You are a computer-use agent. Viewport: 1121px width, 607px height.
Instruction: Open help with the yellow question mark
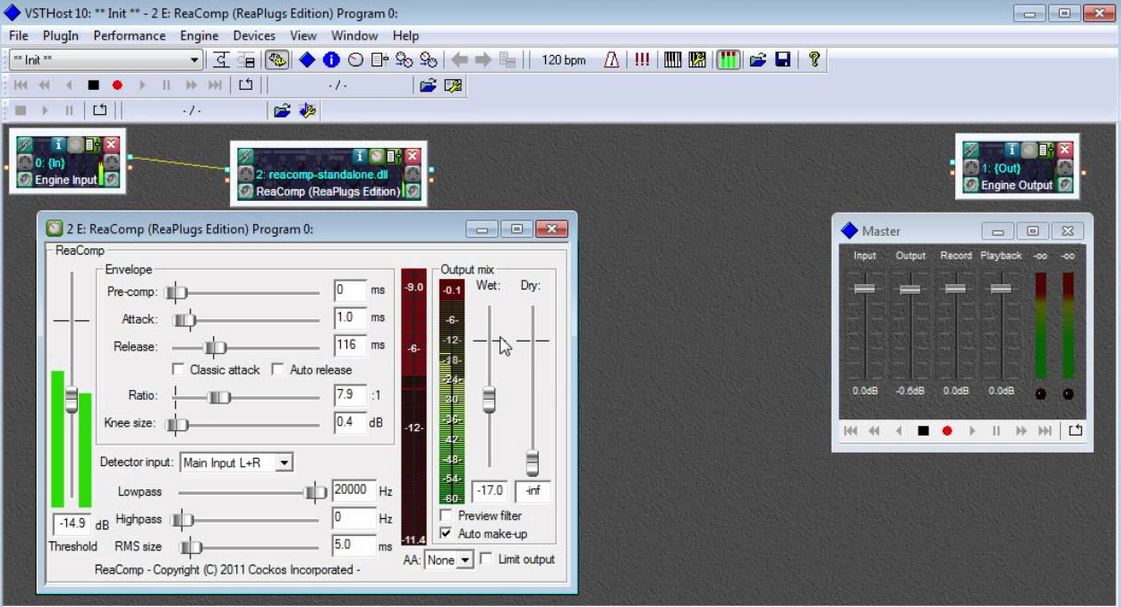click(814, 60)
